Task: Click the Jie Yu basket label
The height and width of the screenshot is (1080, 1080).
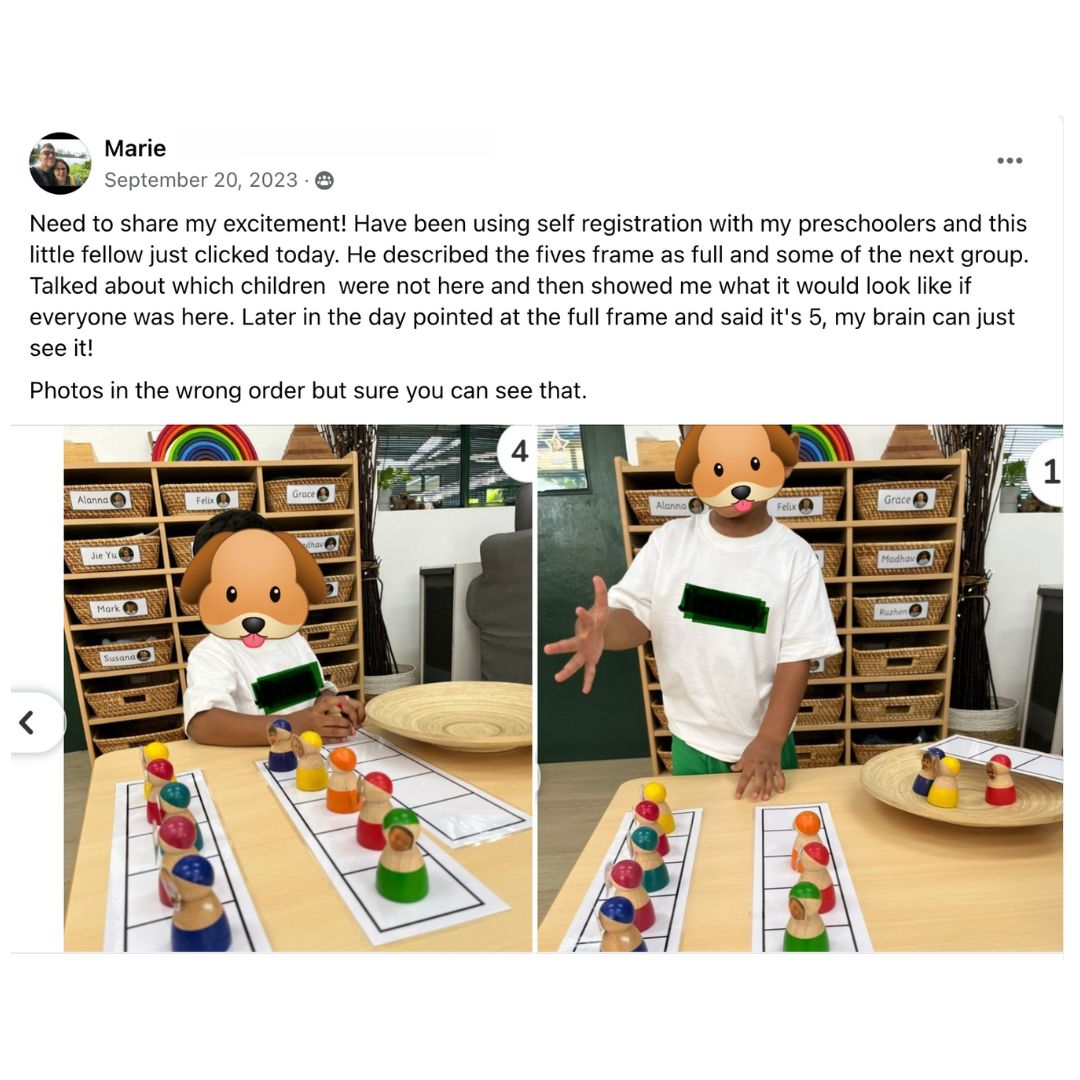Action: [112, 554]
